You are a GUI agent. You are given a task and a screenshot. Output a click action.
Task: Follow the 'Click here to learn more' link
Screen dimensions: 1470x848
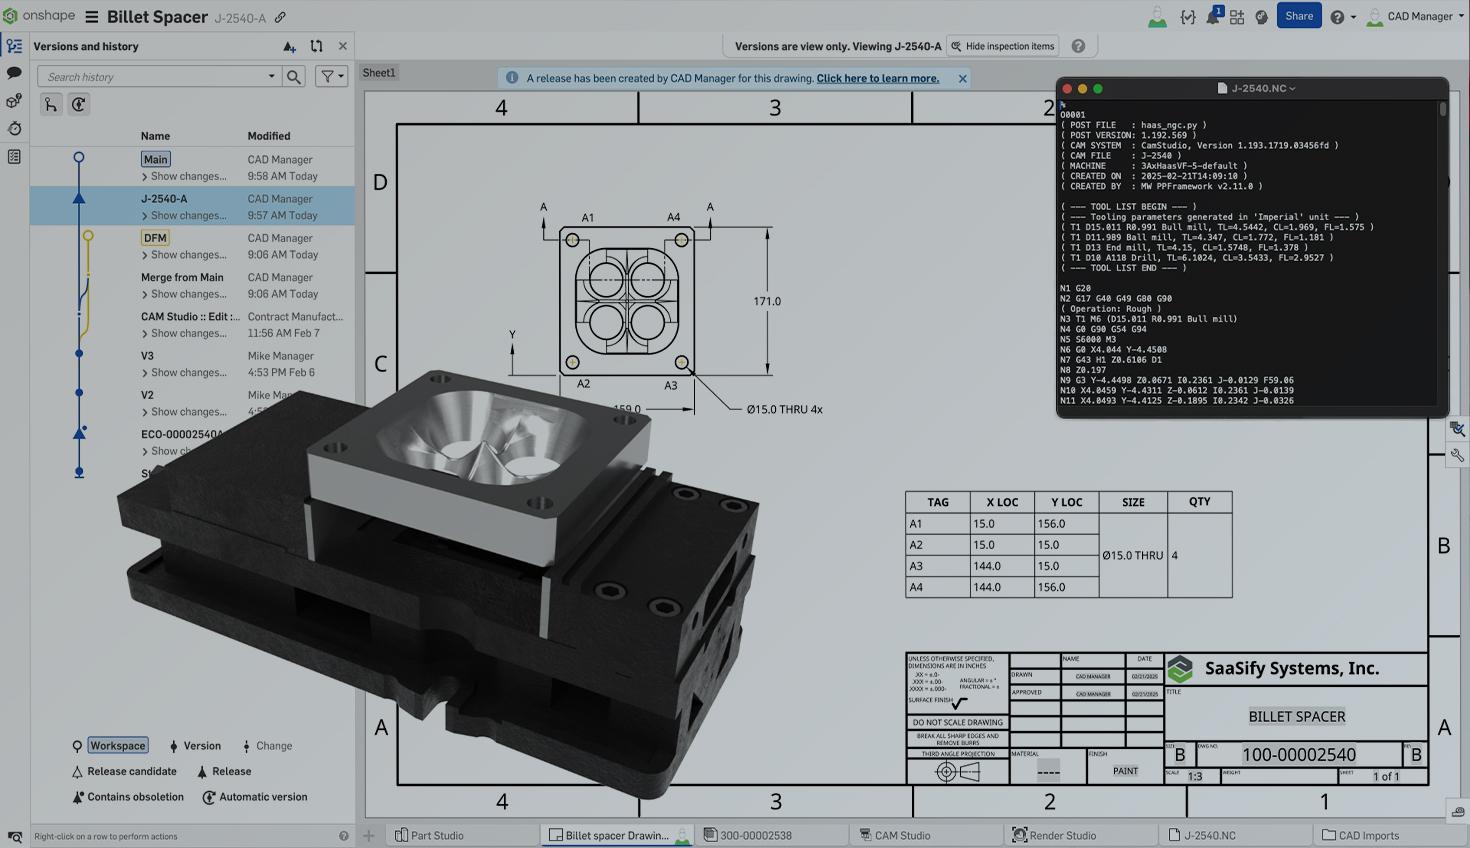coord(877,78)
